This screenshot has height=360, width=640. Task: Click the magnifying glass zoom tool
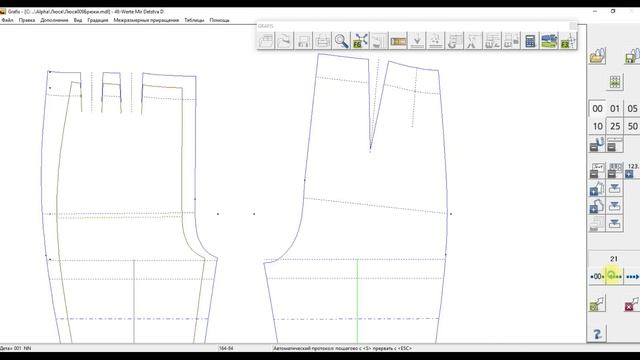341,41
